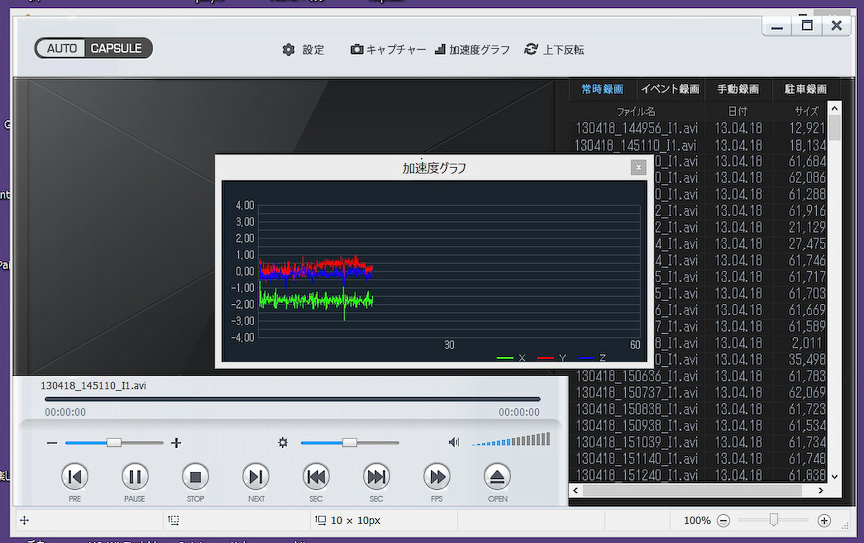Click the X legend entry in graph
864x543 pixels.
tap(511, 358)
